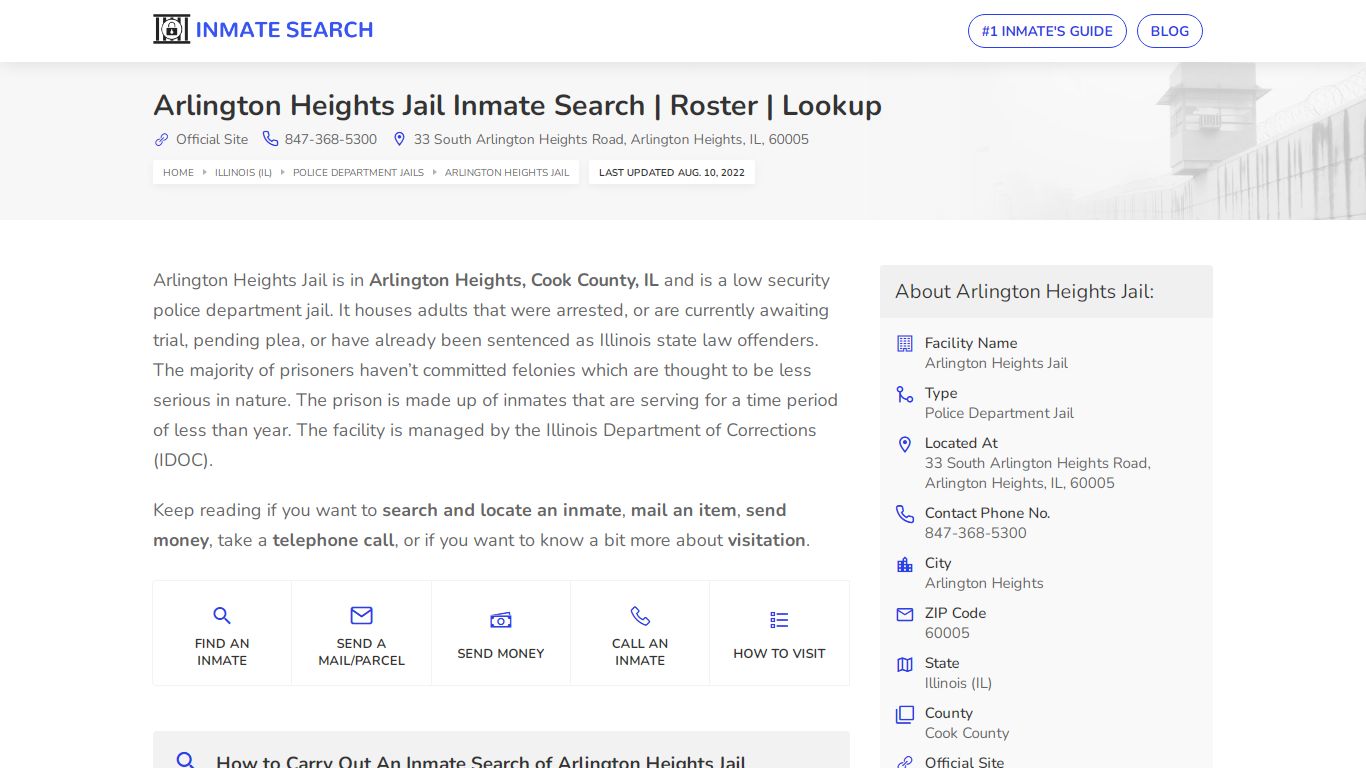Viewport: 1366px width, 768px height.
Task: Go to the Blog page
Action: (x=1169, y=31)
